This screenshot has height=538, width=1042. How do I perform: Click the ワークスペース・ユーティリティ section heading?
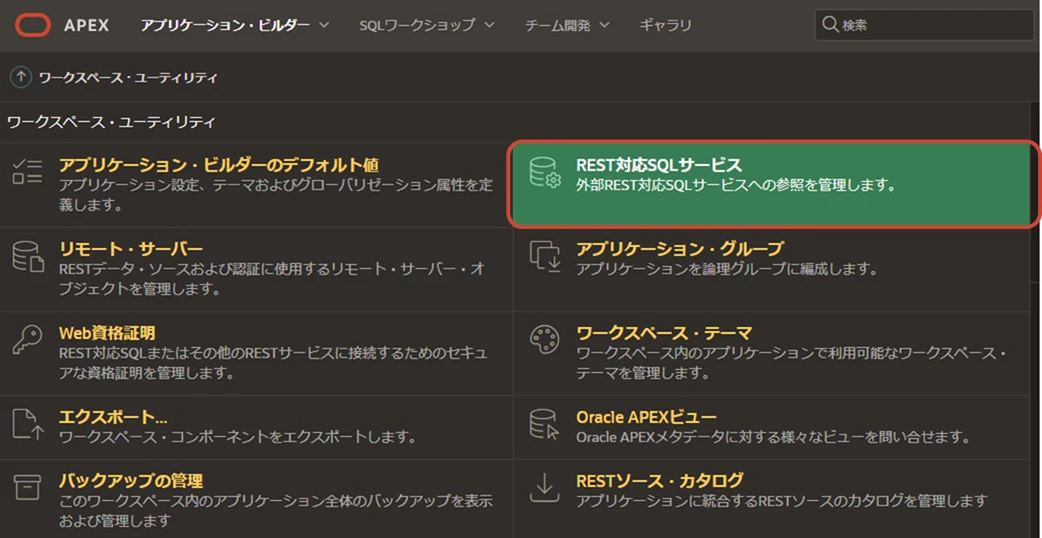coord(110,122)
